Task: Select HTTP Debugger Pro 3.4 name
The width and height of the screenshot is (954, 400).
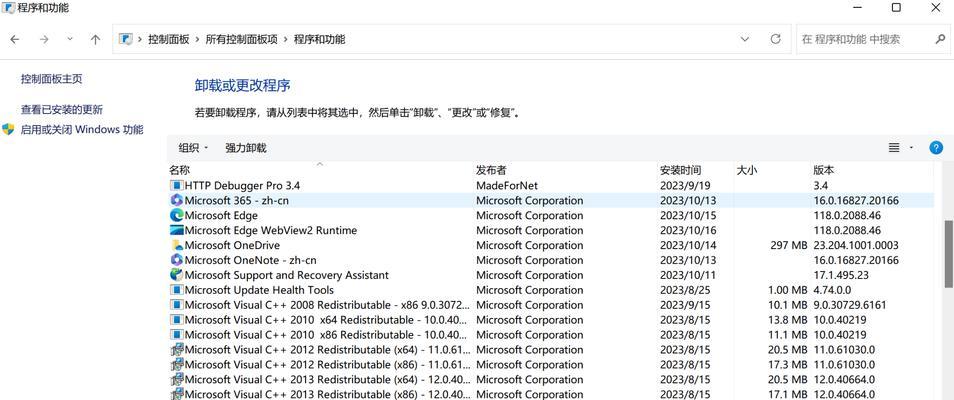Action: 242,185
